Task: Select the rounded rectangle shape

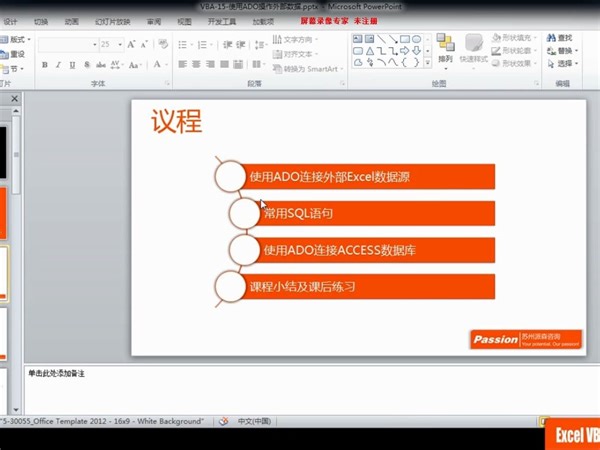Action: point(358,51)
